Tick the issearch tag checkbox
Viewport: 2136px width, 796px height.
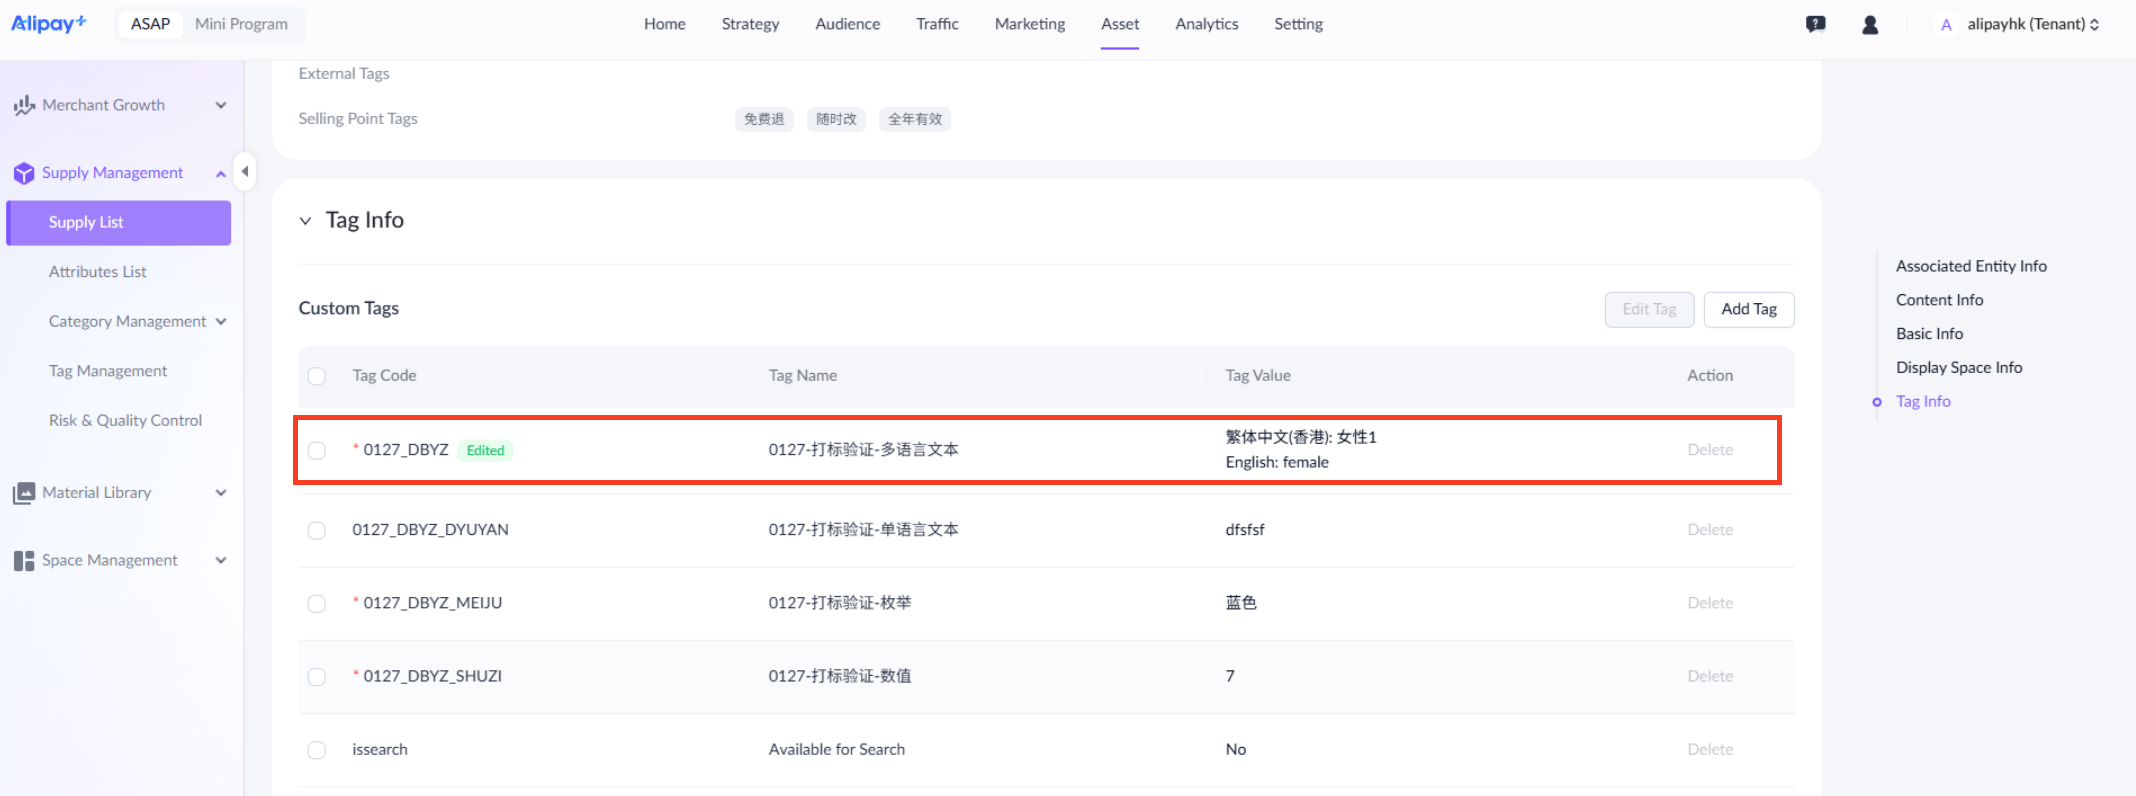click(317, 750)
